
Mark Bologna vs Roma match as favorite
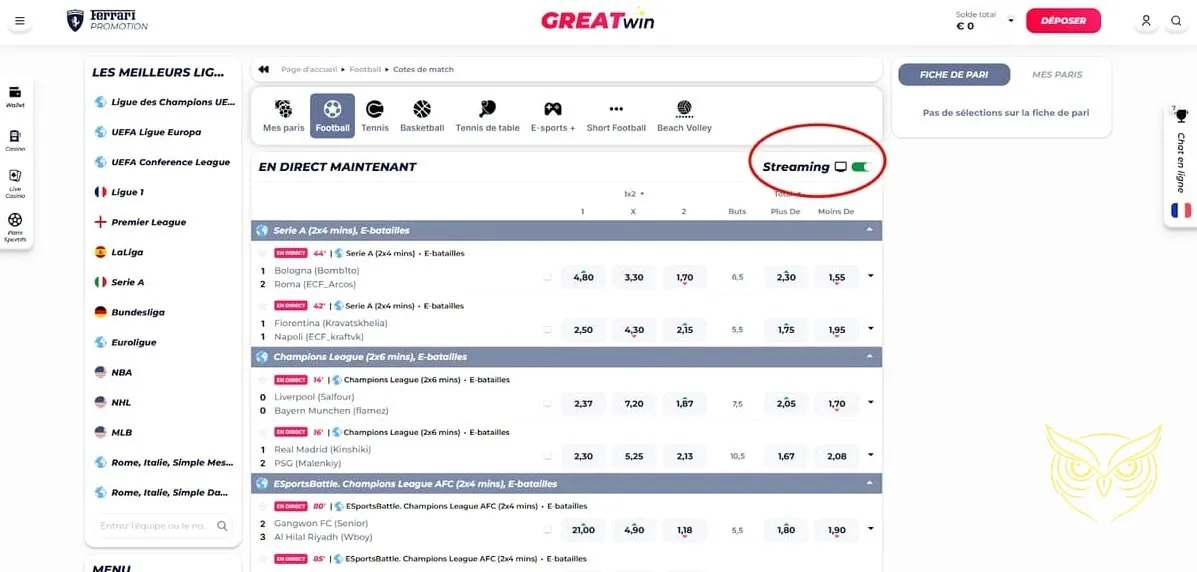coord(264,253)
